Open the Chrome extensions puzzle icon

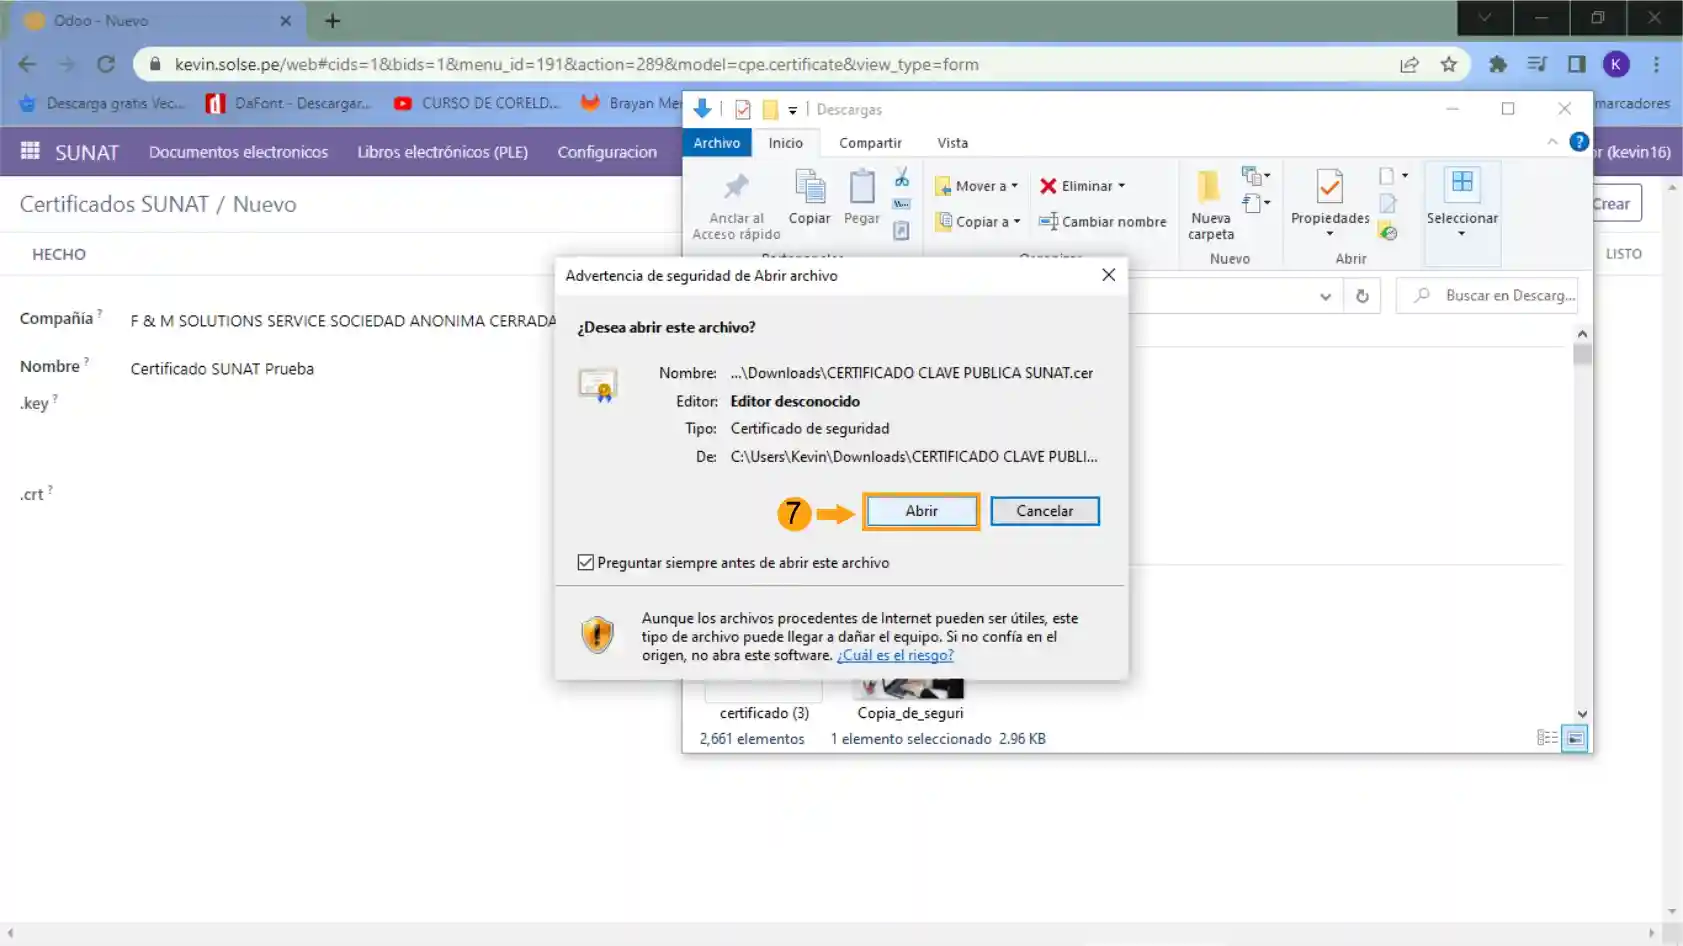click(1497, 64)
